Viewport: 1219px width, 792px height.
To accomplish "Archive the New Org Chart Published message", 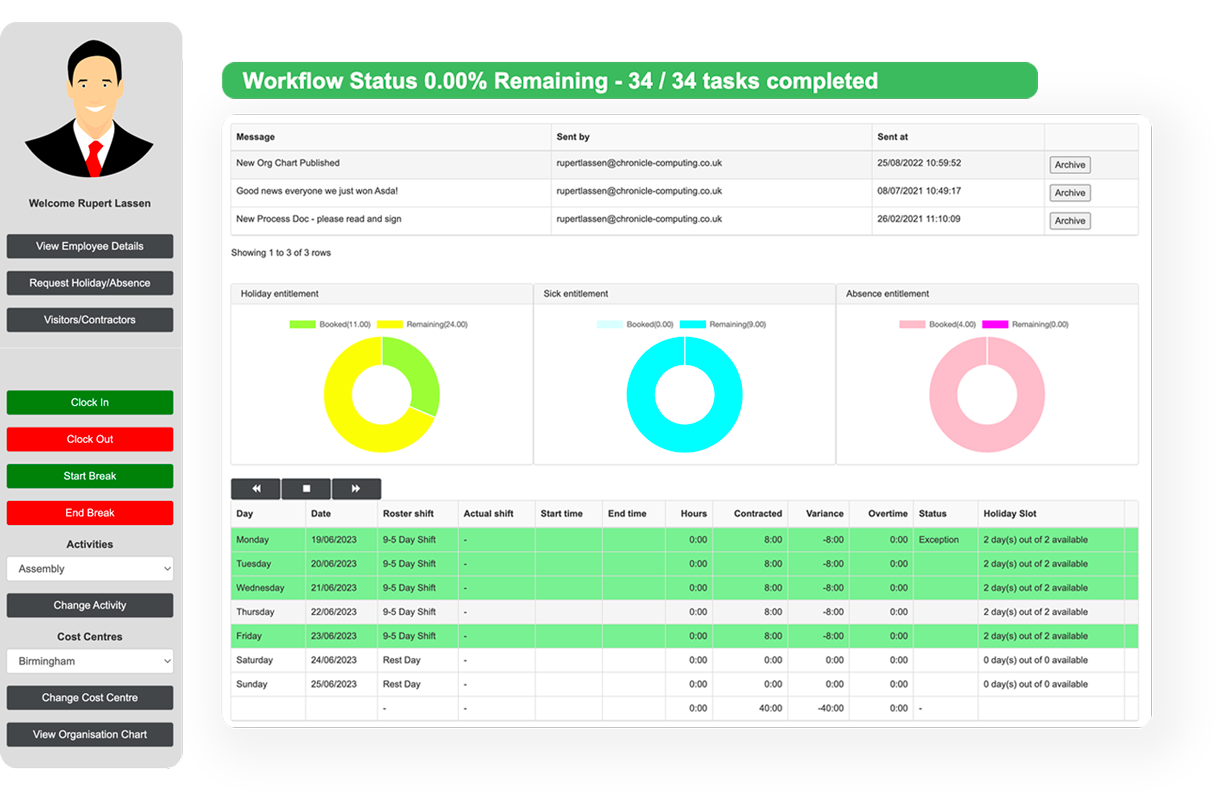I will pyautogui.click(x=1069, y=165).
